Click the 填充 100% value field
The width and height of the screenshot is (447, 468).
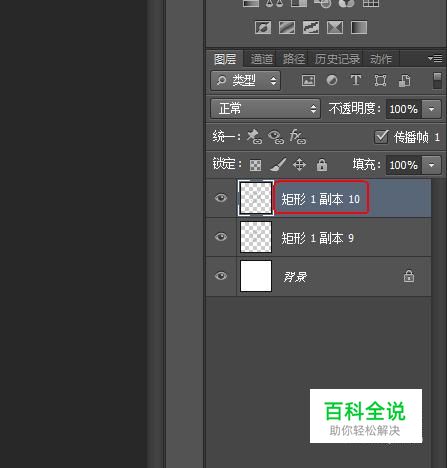(404, 165)
